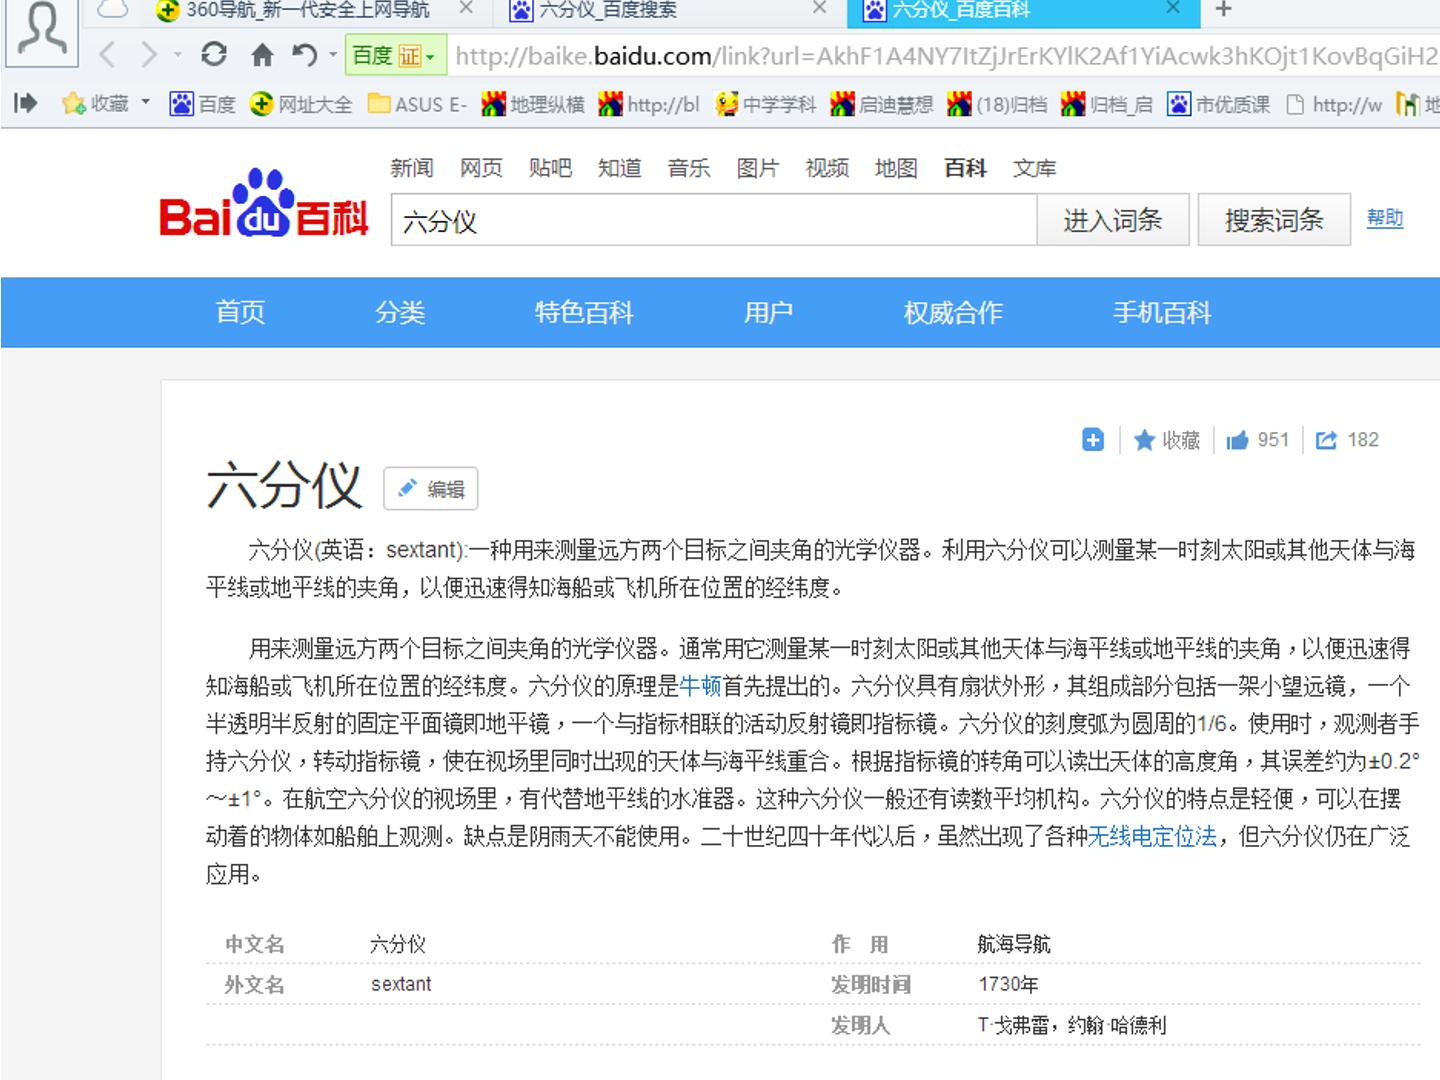The image size is (1440, 1080).
Task: Go to 图片 in Baidu top links
Action: (758, 168)
